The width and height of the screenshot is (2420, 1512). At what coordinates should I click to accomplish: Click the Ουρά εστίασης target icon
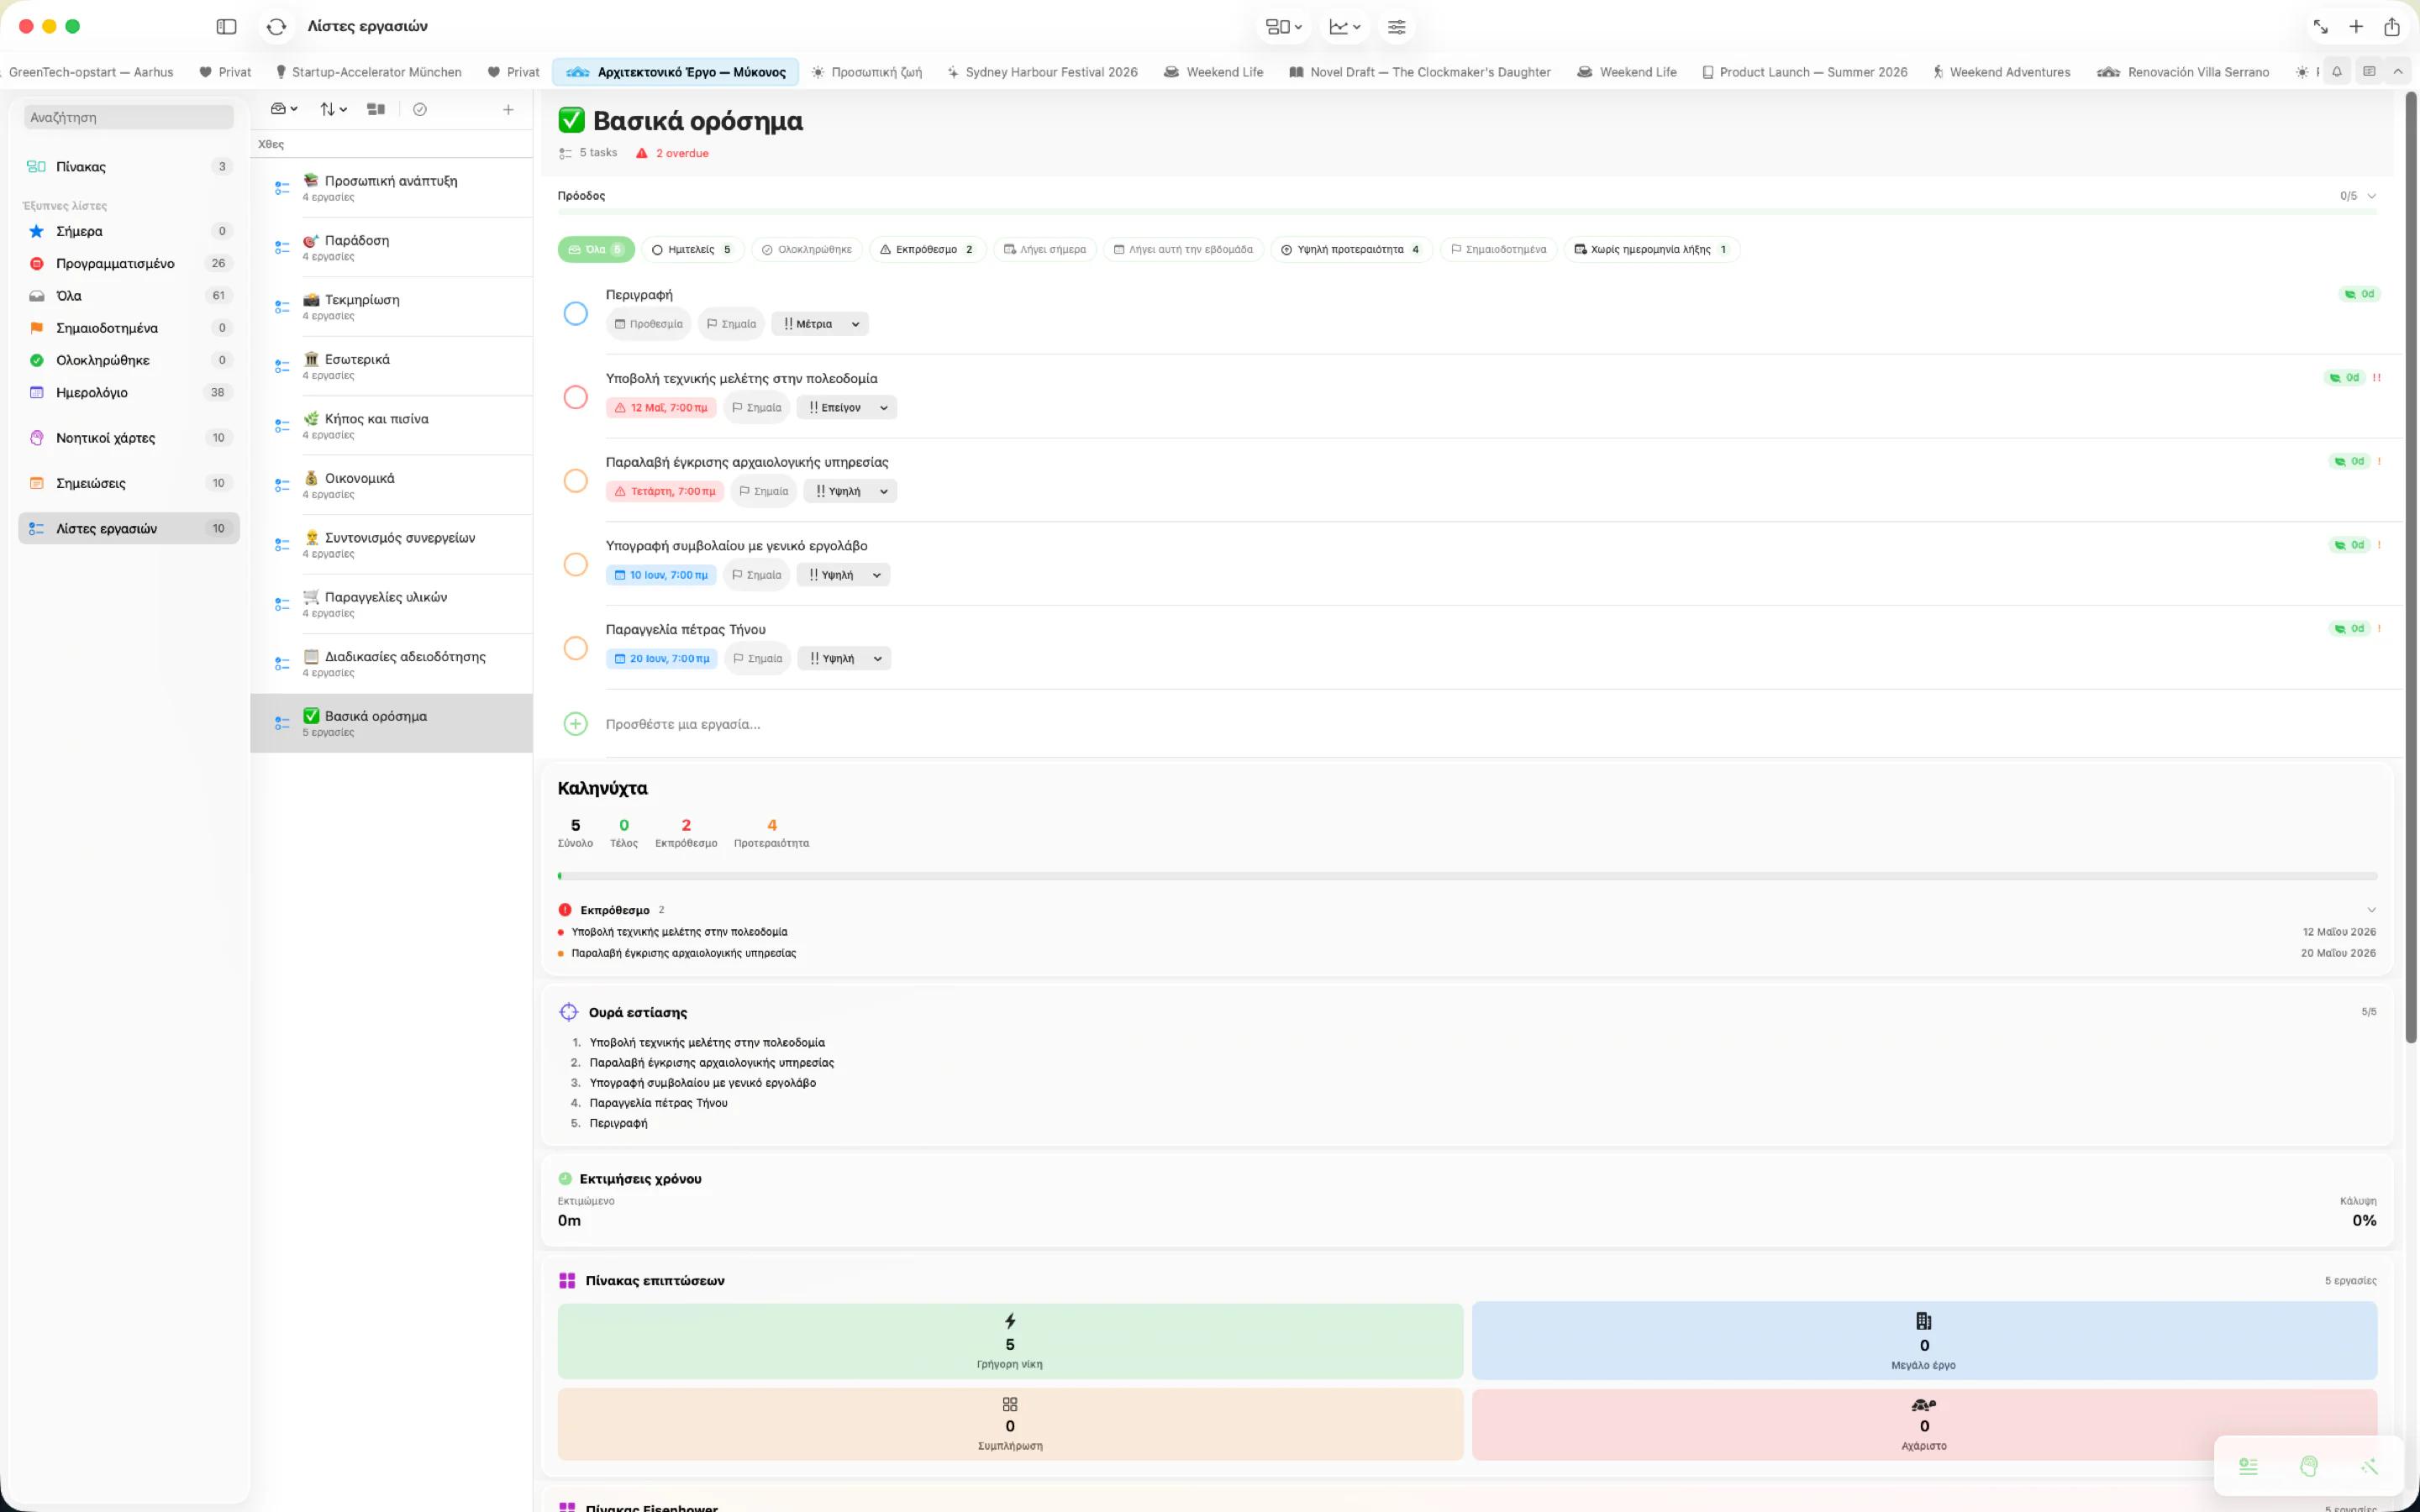(568, 1012)
